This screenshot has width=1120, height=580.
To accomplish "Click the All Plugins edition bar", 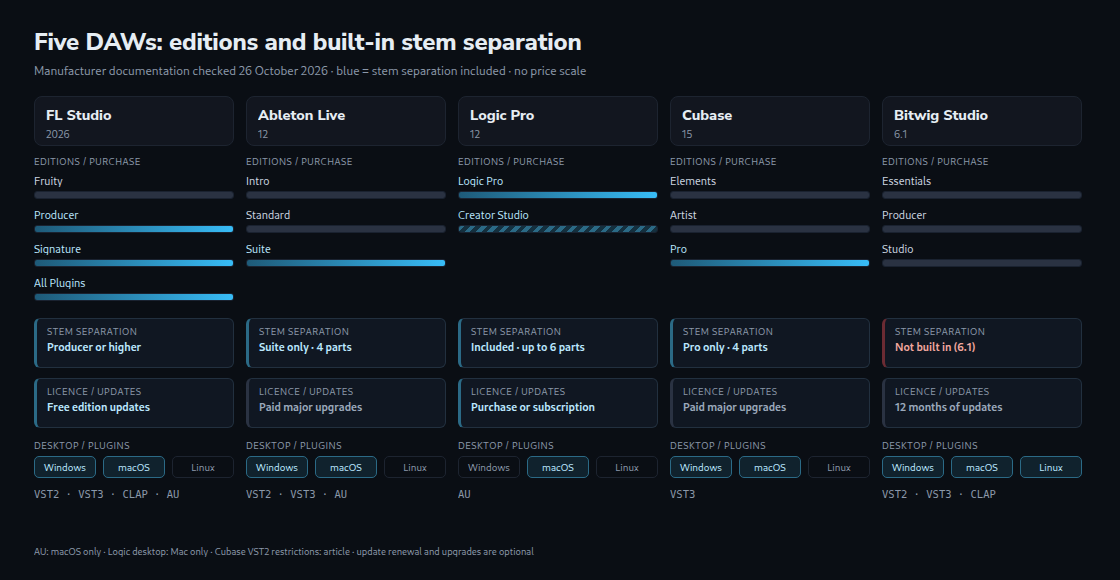I will [134, 297].
